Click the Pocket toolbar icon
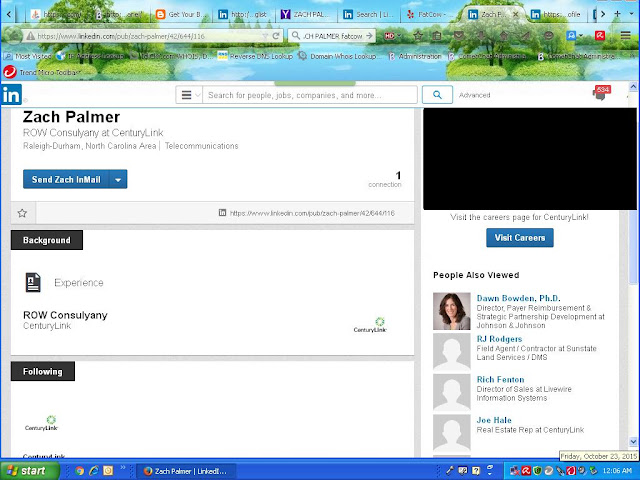Image resolution: width=640 pixels, height=480 pixels. (459, 36)
